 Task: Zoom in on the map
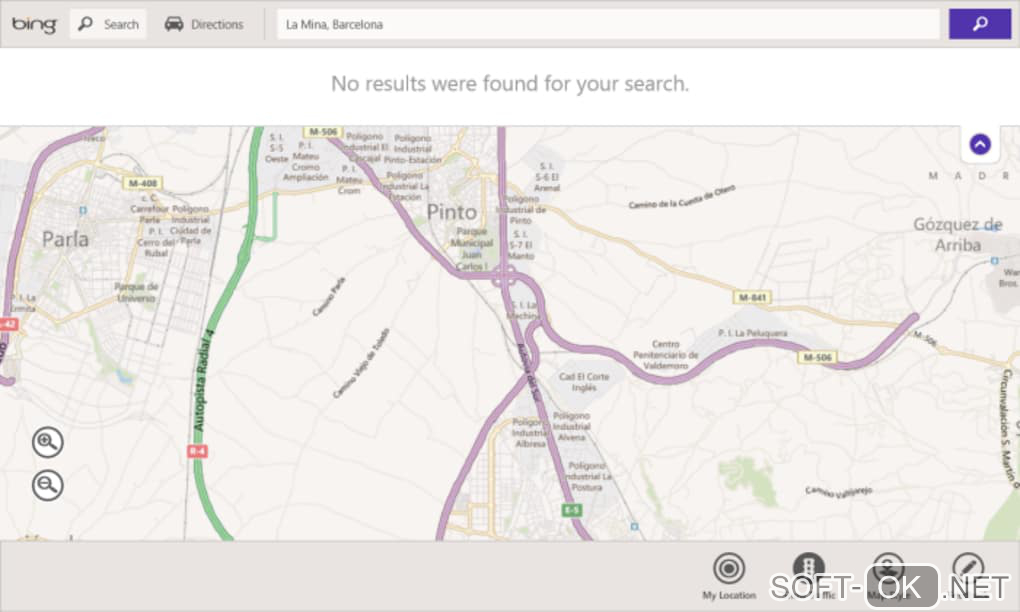coord(47,442)
